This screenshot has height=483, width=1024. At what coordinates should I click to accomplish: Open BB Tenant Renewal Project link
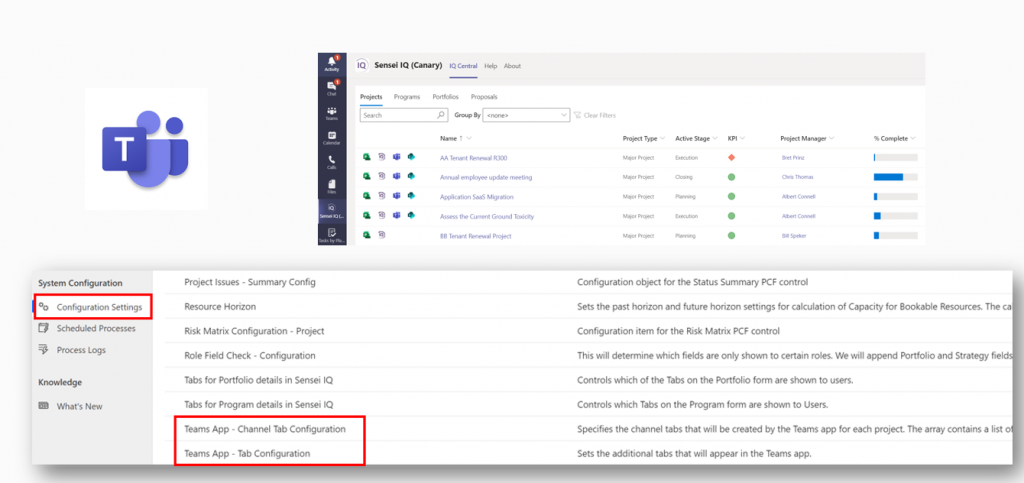coord(475,236)
